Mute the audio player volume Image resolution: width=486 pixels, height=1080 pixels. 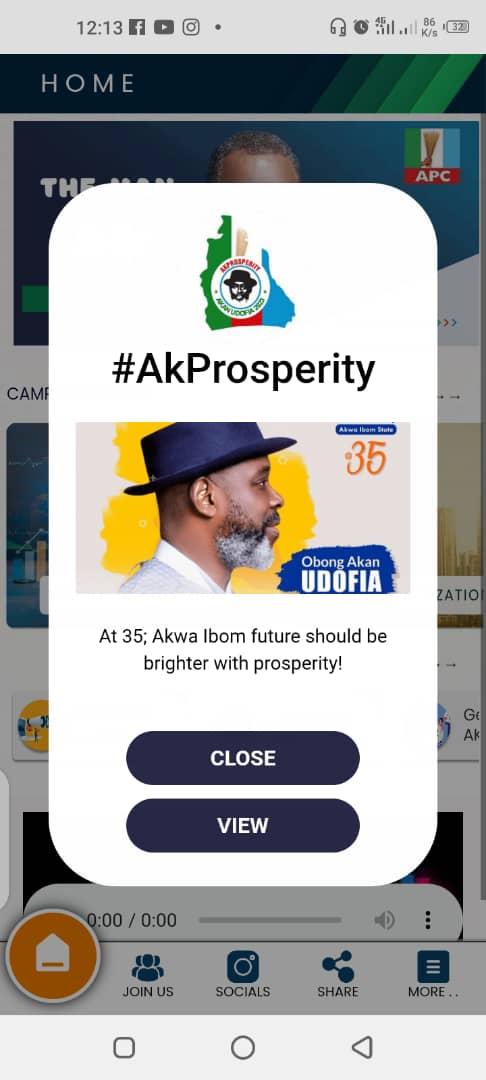point(384,920)
